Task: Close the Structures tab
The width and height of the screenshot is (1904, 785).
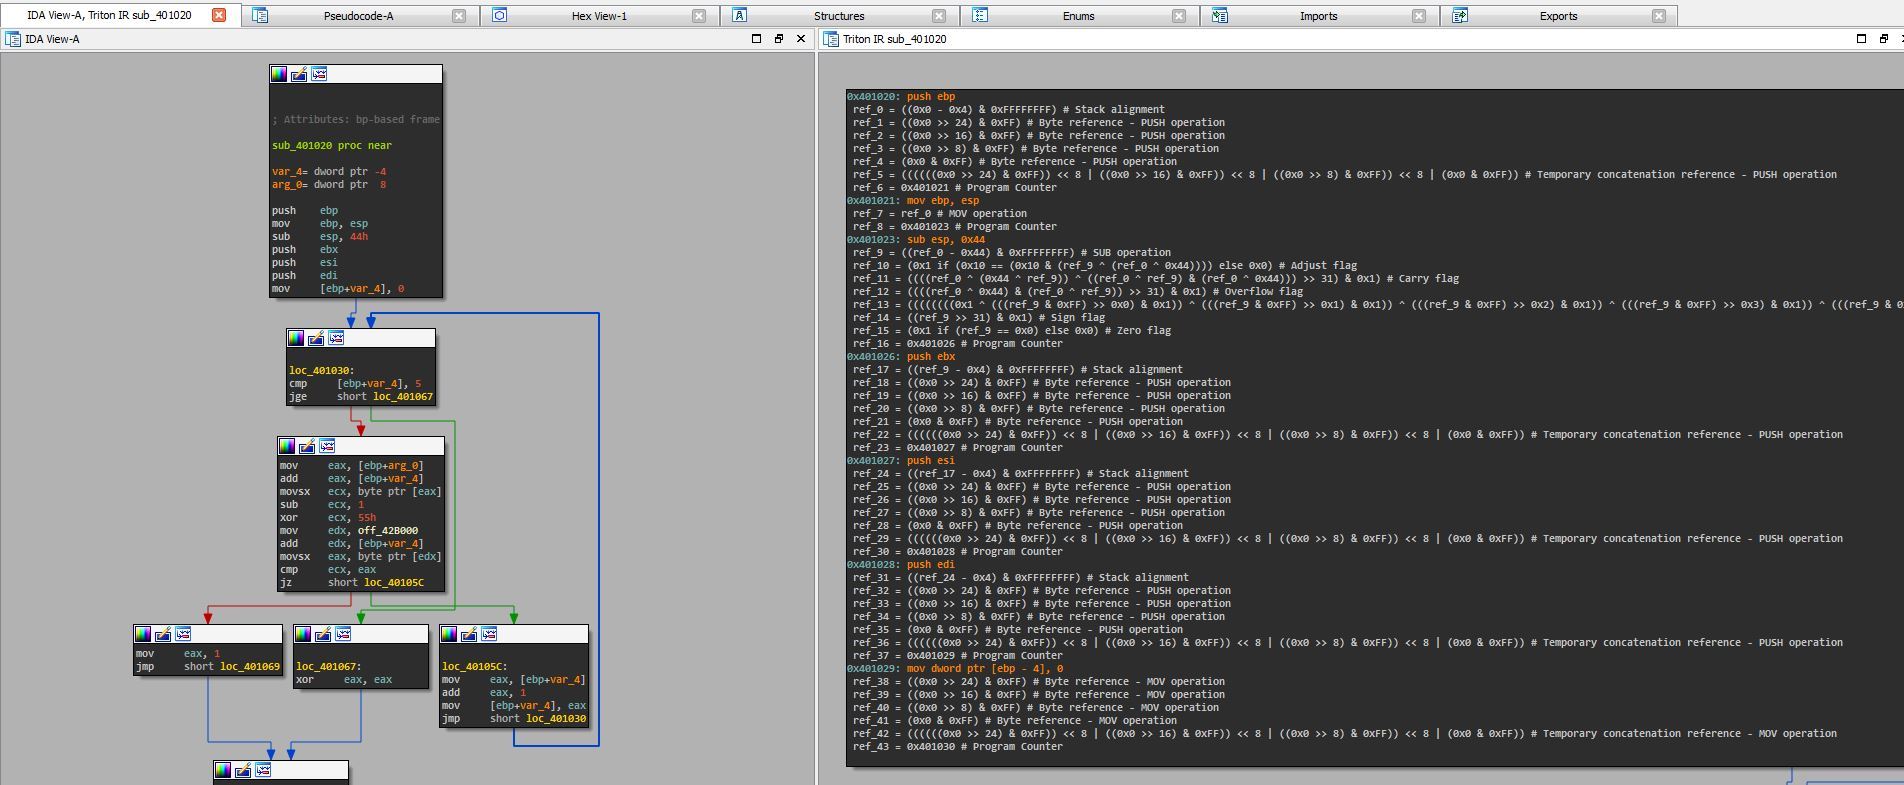Action: [x=939, y=16]
